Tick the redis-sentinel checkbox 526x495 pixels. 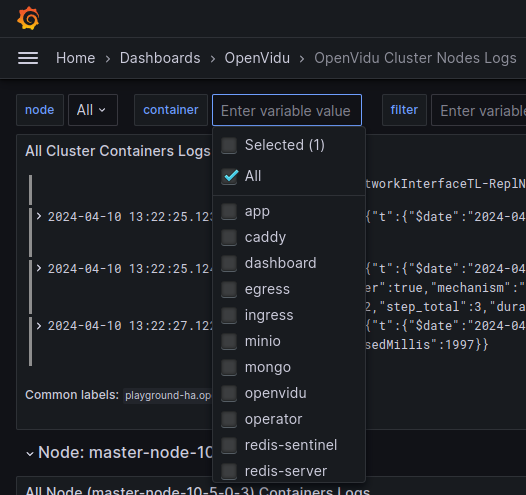point(229,445)
